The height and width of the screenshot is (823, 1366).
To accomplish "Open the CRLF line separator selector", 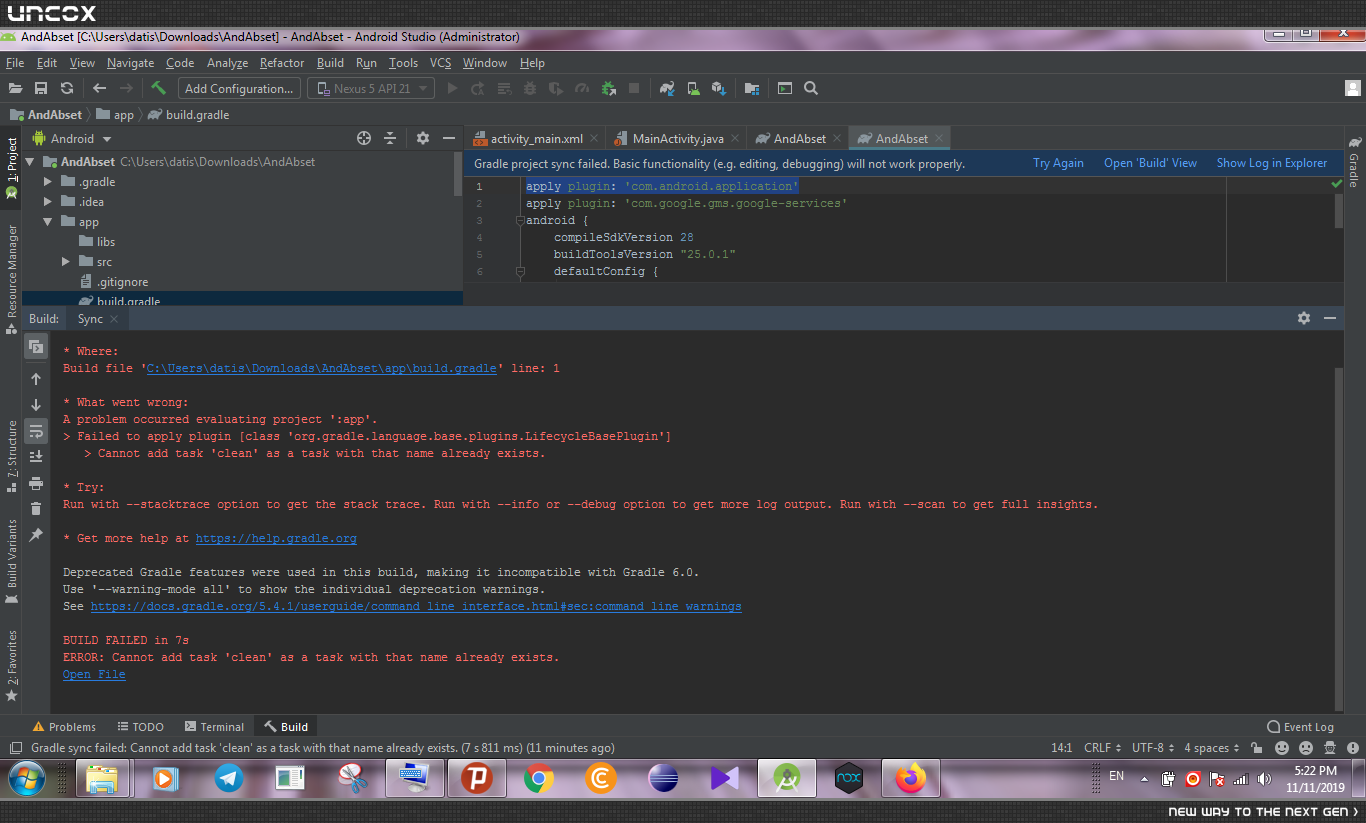I will (1102, 748).
